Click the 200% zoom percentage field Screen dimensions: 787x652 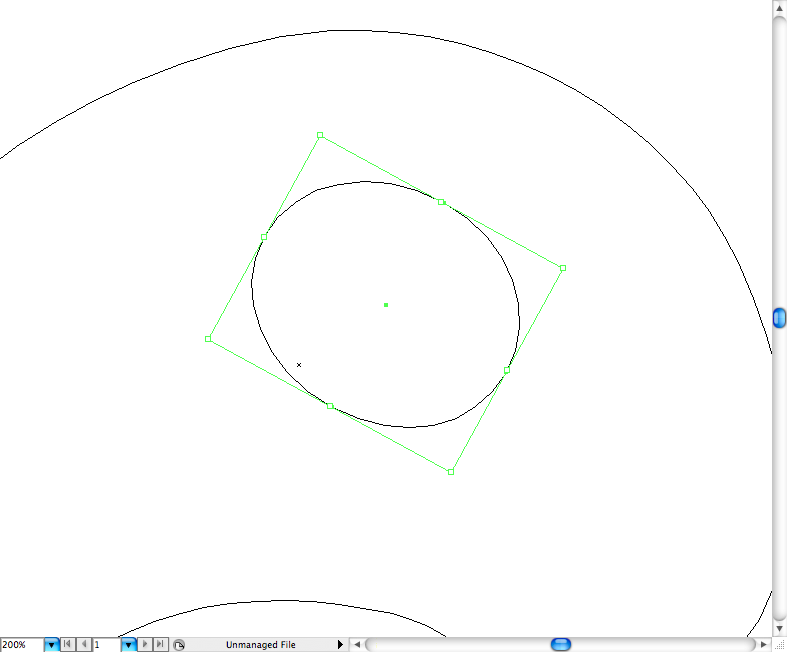[21, 645]
